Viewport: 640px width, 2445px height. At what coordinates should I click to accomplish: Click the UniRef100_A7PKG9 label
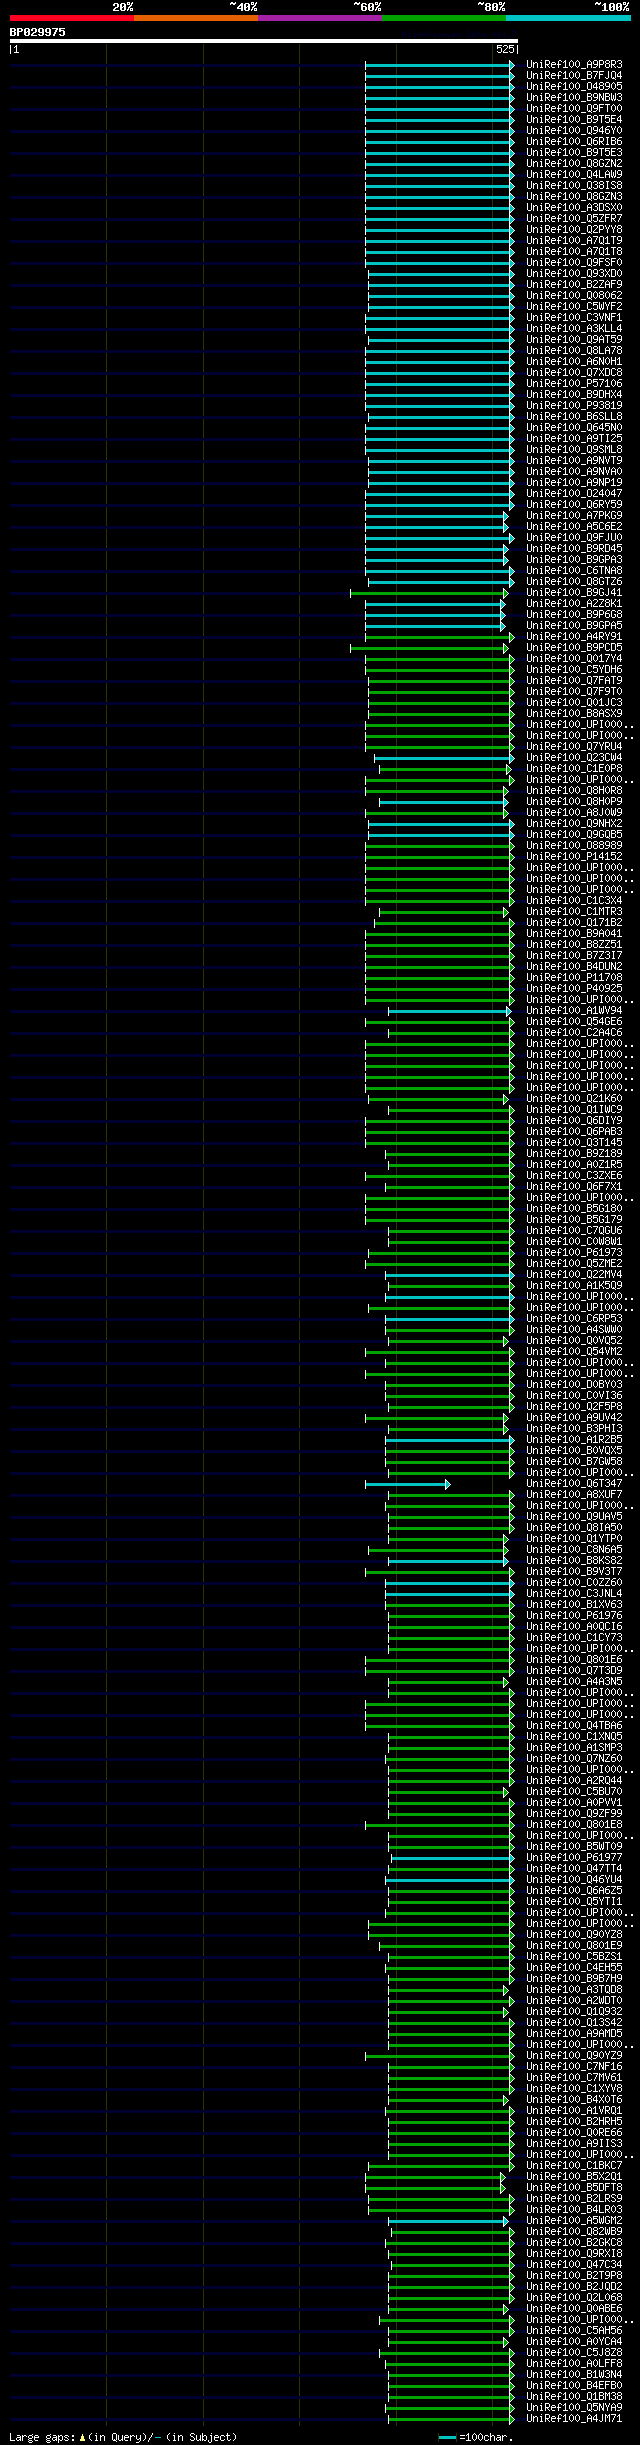click(x=574, y=516)
